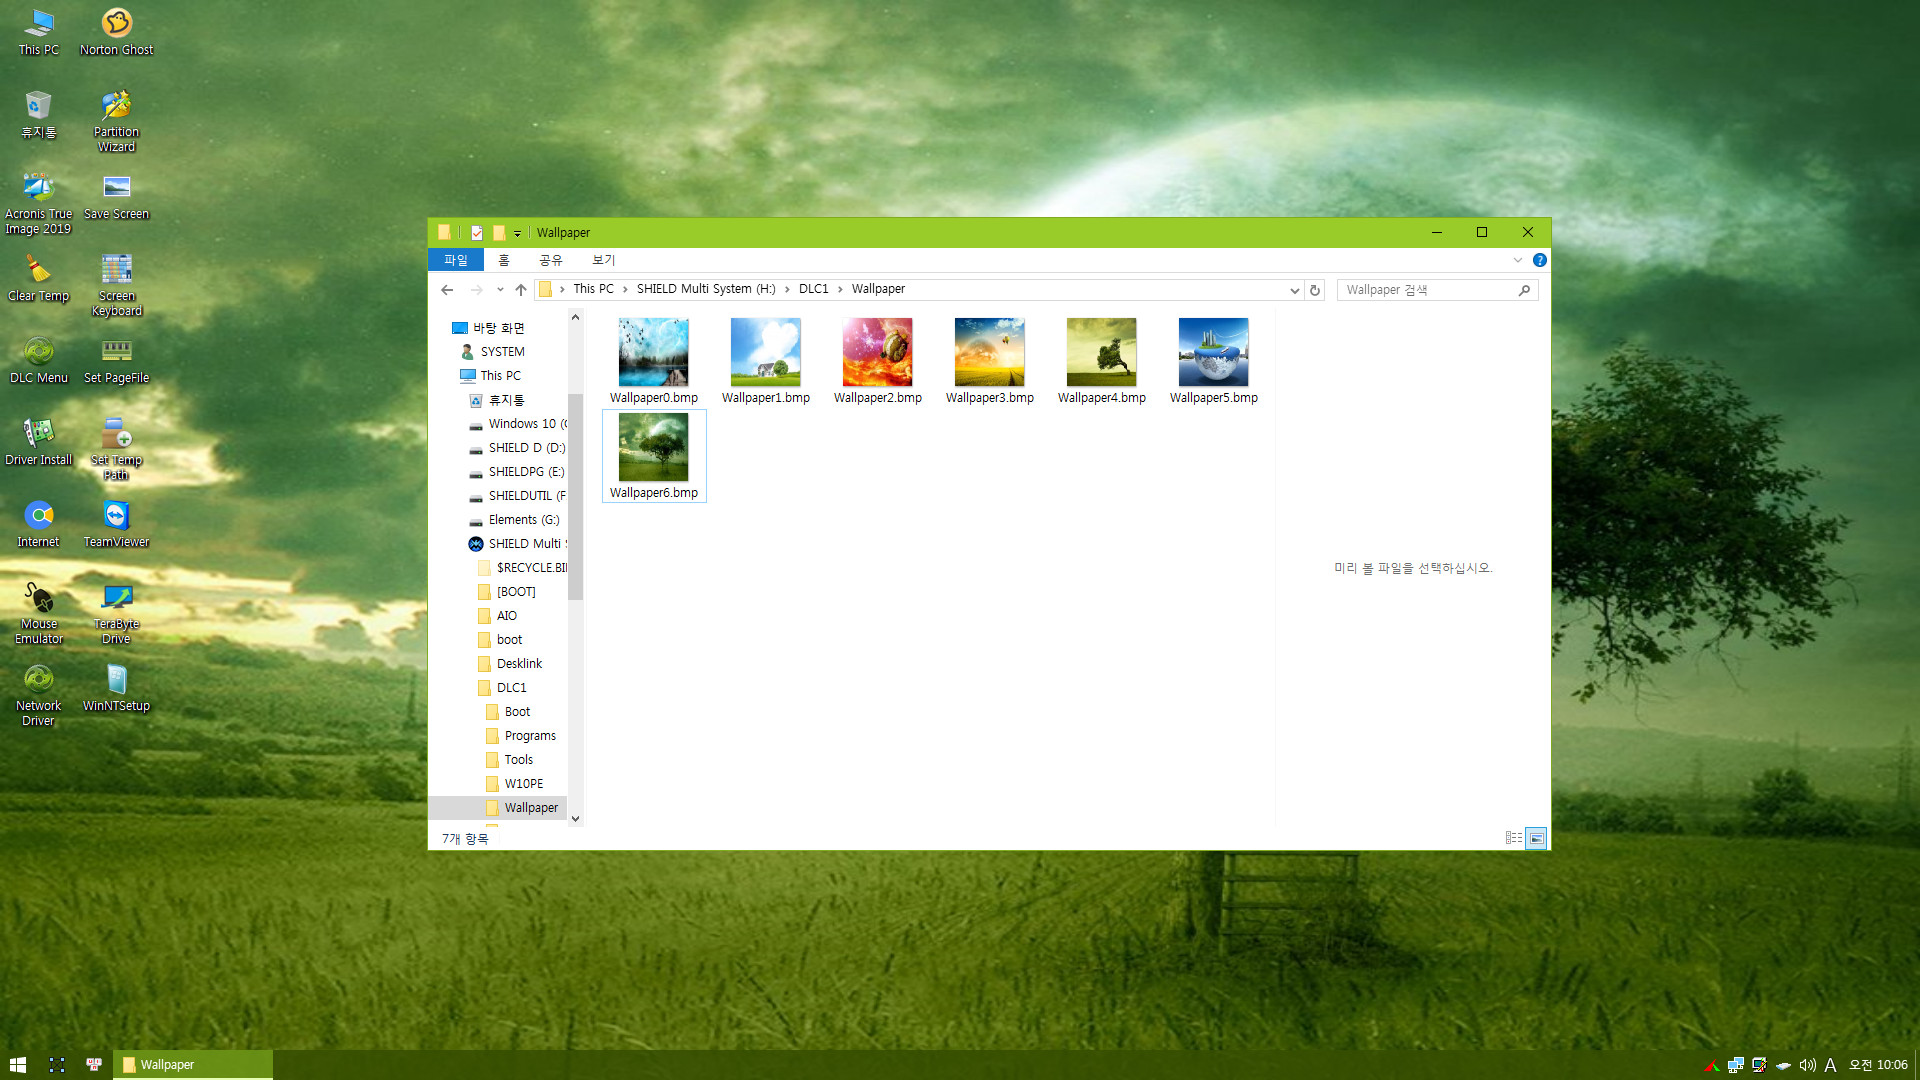
Task: Open the Windows Start button
Action: [18, 1065]
